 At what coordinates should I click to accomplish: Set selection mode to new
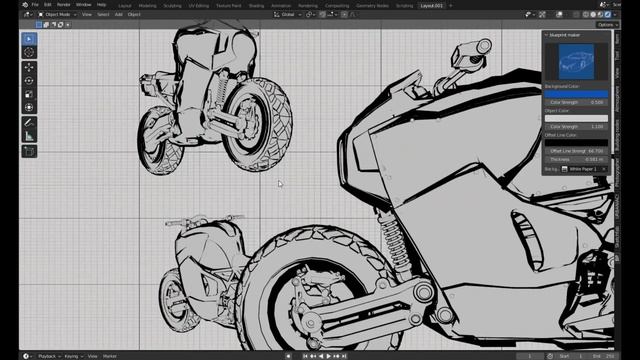click(x=38, y=24)
